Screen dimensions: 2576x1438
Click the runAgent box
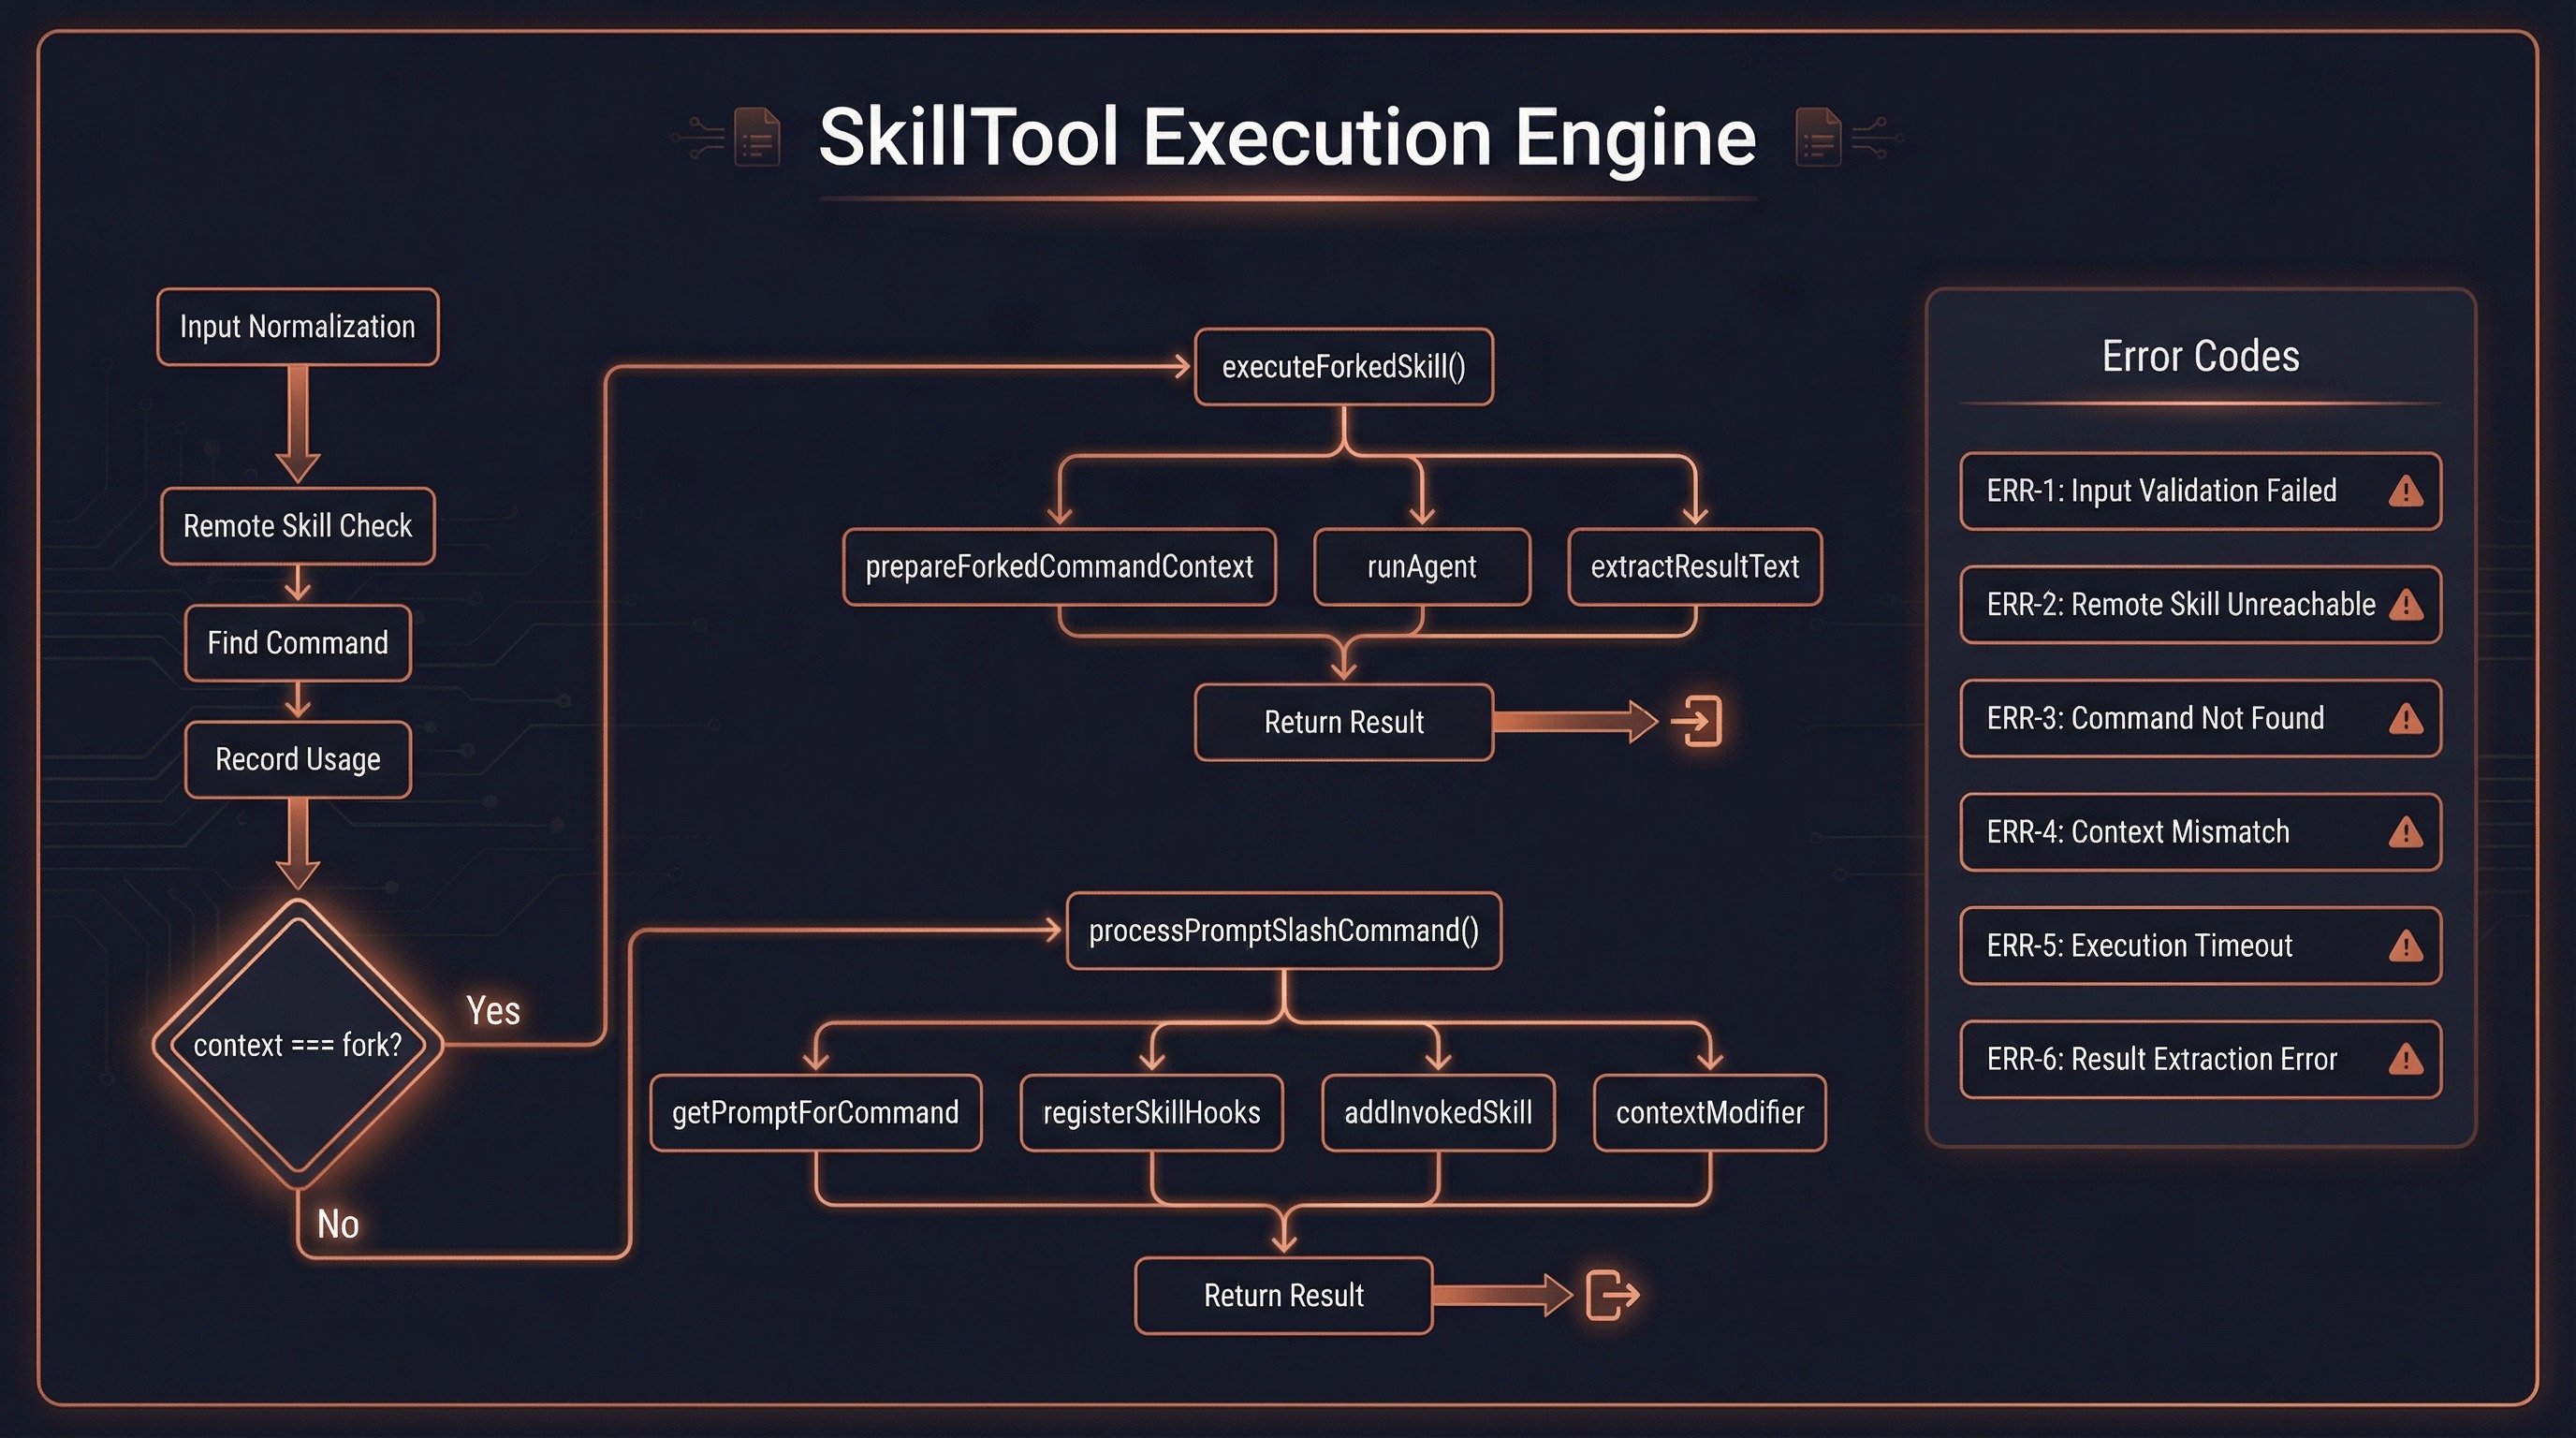[x=1422, y=566]
